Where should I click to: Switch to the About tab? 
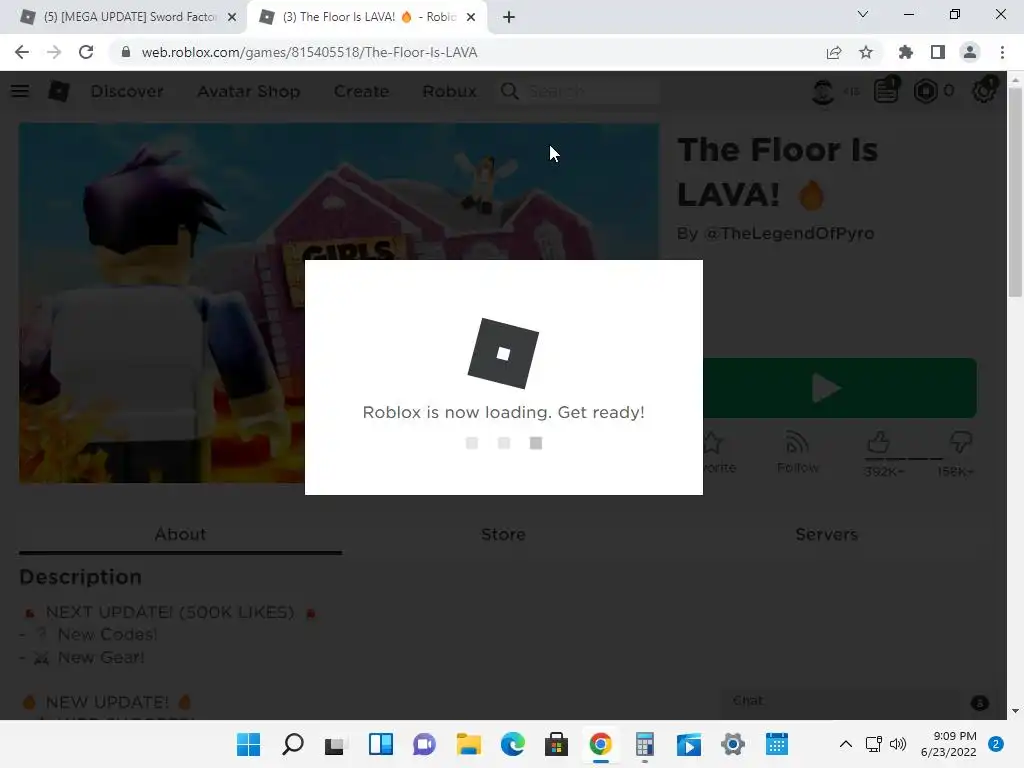[180, 534]
